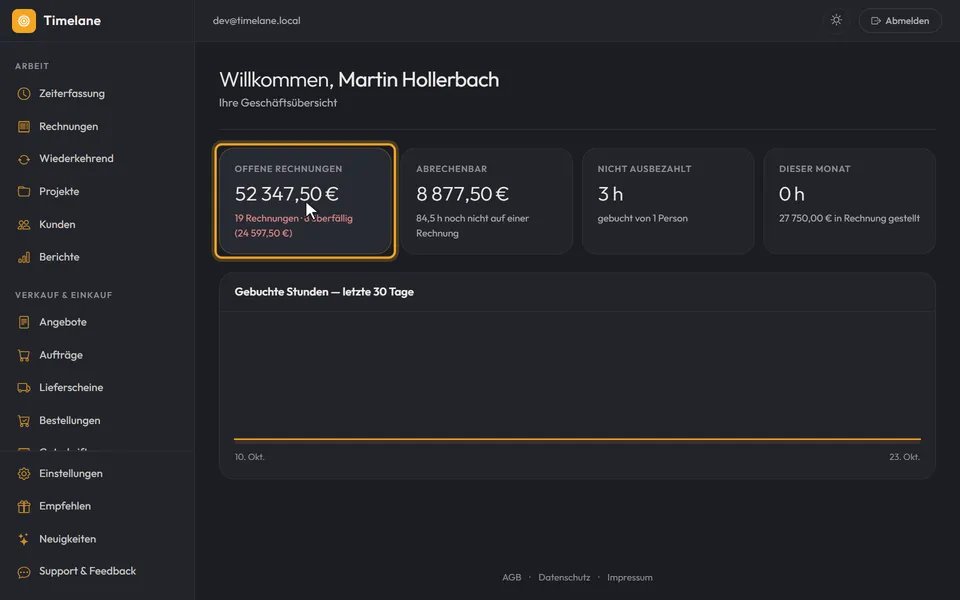Click the truck icon beside Lieferscheine
960x600 pixels.
click(x=24, y=388)
